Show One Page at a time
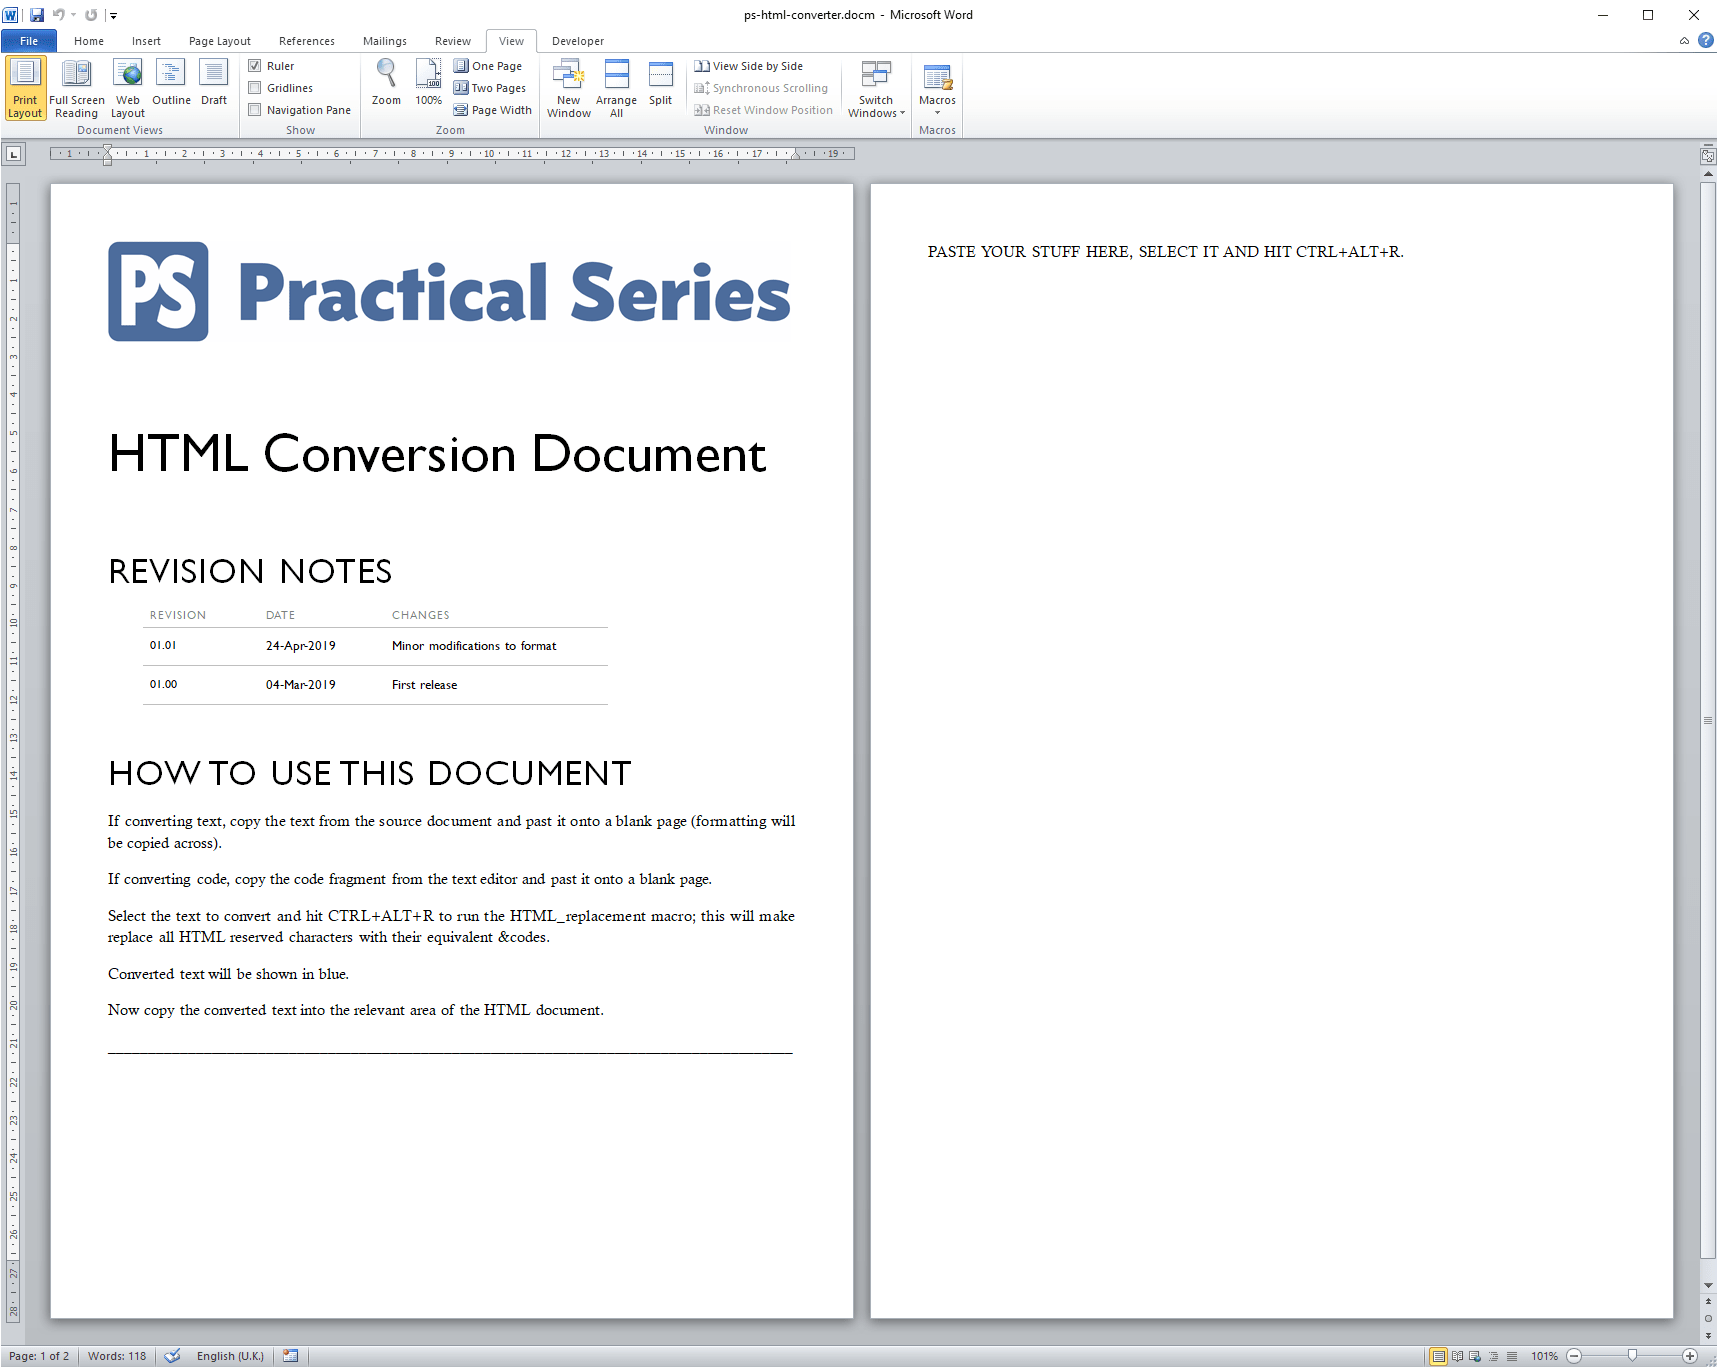Screen dimensions: 1718x1368 pos(488,66)
